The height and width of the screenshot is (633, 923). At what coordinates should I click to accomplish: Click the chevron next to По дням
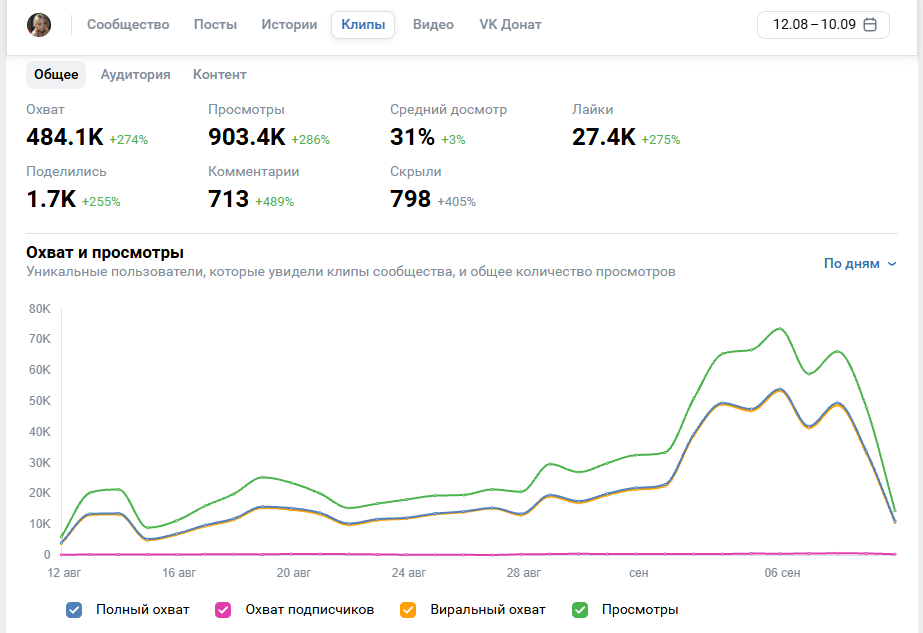point(892,264)
